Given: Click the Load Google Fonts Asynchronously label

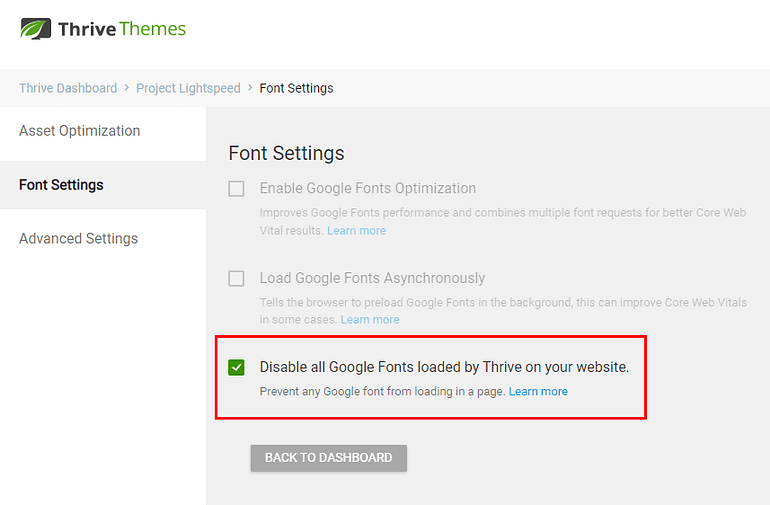Looking at the screenshot, I should (372, 278).
